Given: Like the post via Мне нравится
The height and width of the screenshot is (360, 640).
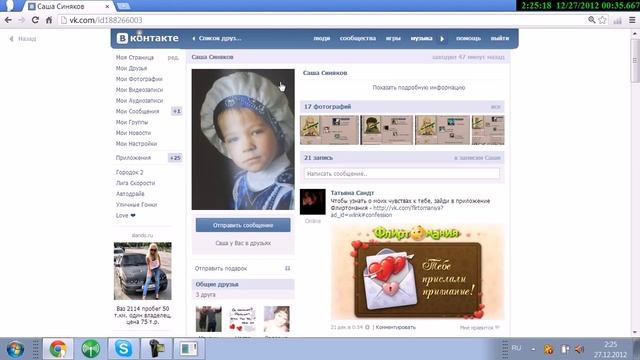Looking at the screenshot, I should click(480, 327).
